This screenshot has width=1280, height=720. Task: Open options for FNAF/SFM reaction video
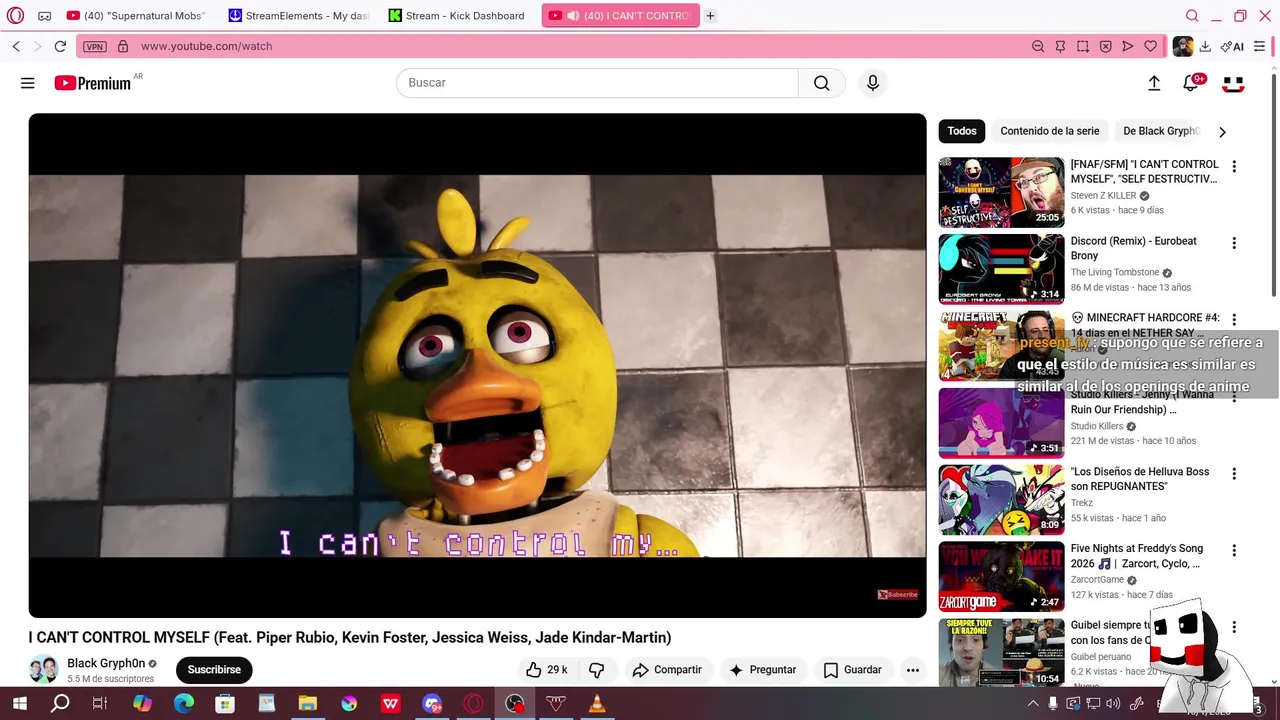pyautogui.click(x=1234, y=166)
